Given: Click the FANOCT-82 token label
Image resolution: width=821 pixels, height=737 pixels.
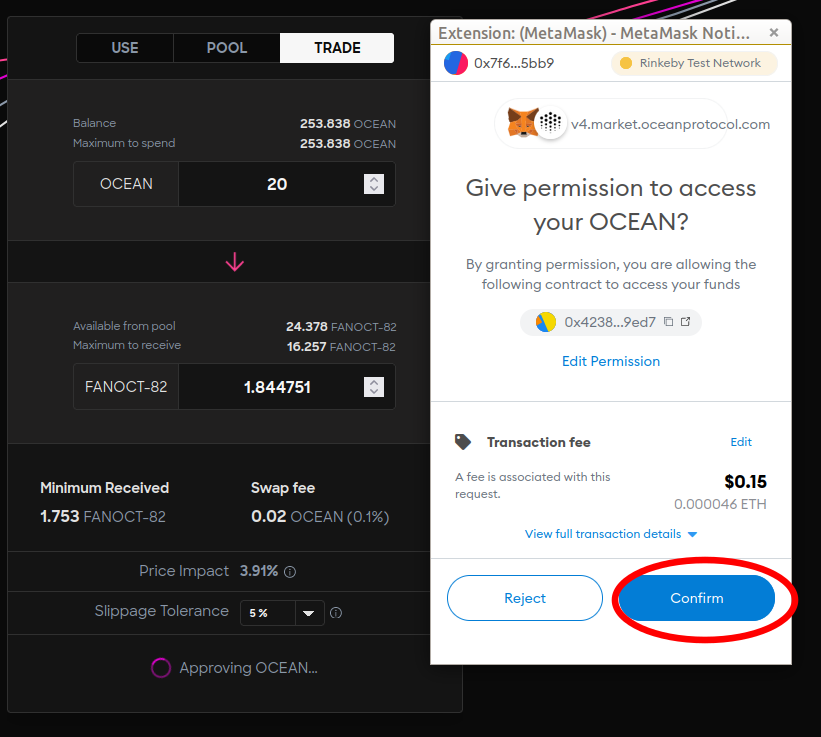Looking at the screenshot, I should [126, 387].
